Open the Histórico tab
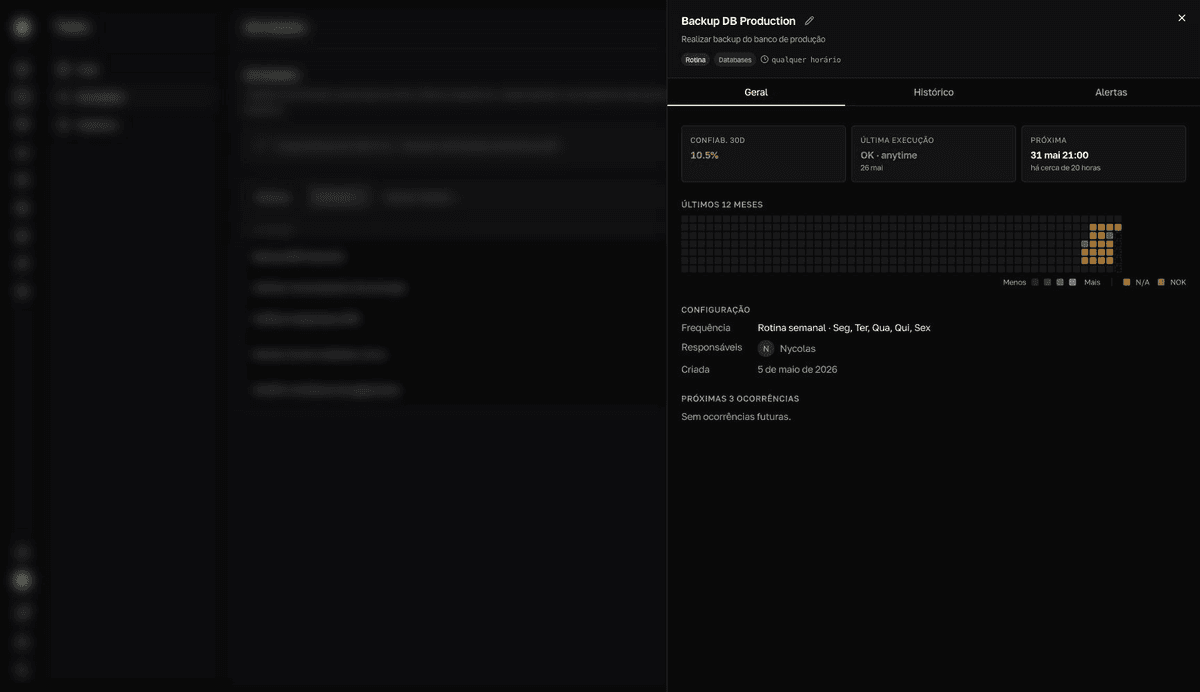Image resolution: width=1200 pixels, height=692 pixels. coord(933,92)
